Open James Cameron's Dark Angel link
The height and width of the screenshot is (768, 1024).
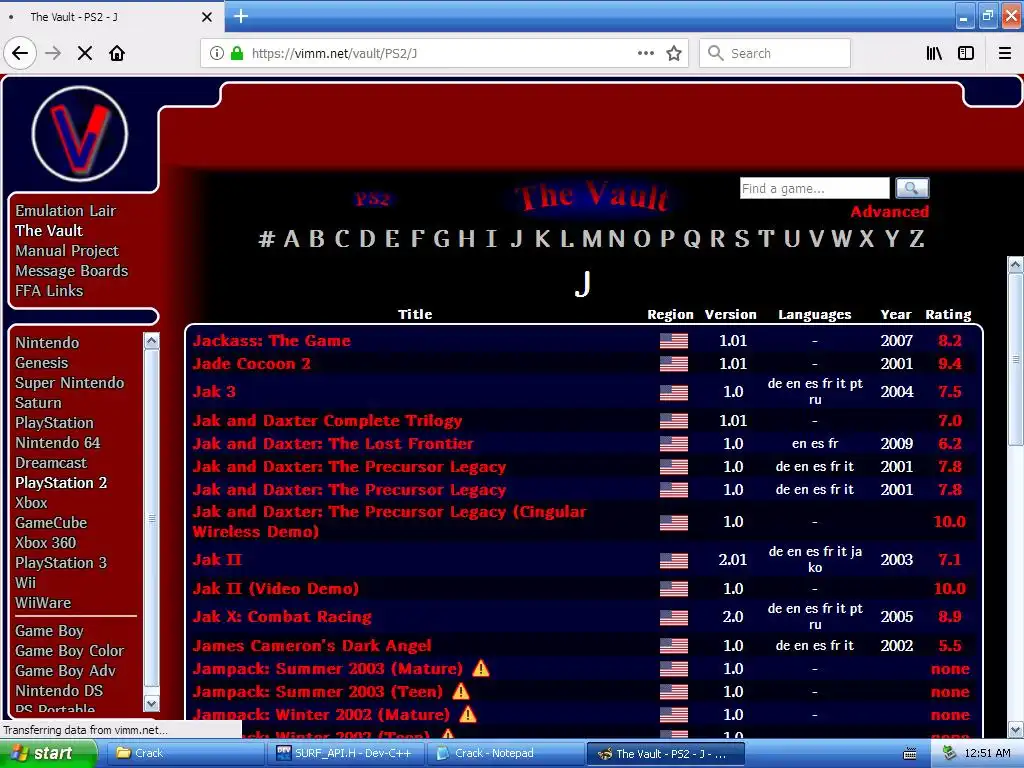point(312,645)
